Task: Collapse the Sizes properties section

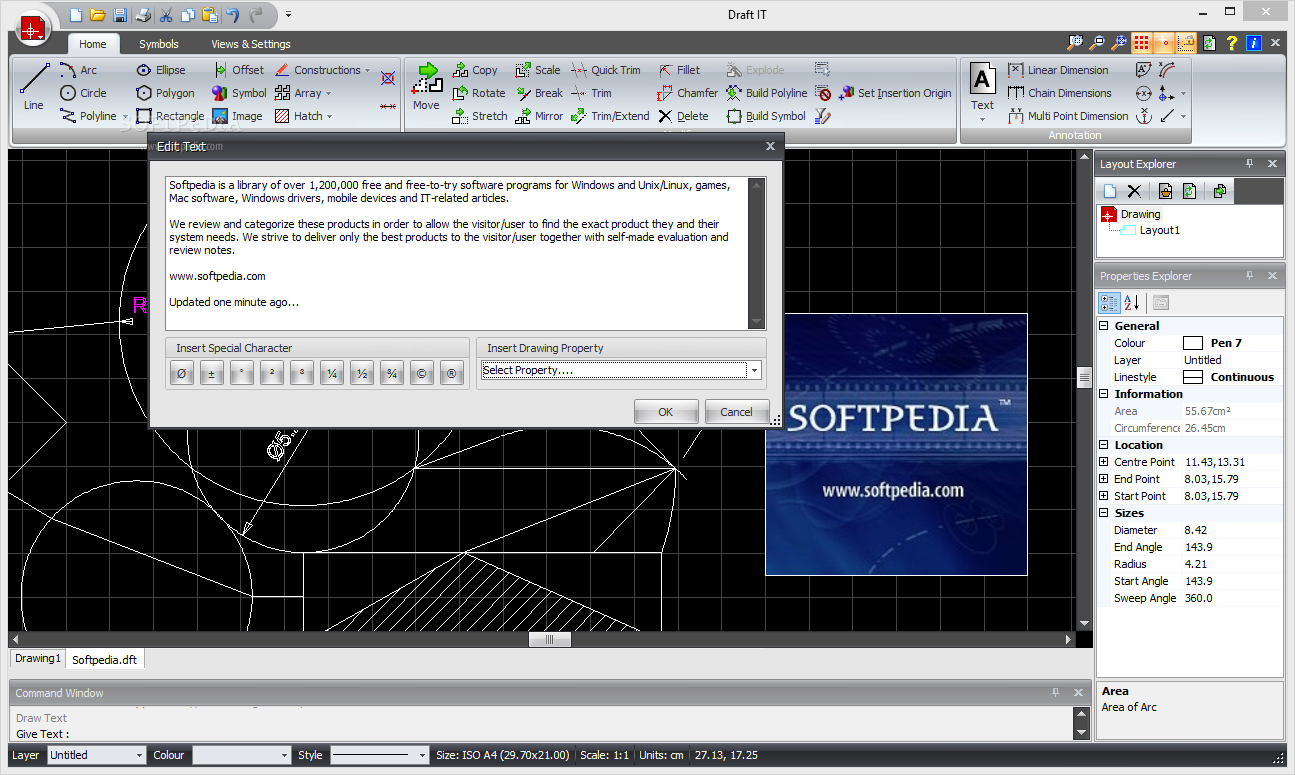Action: [1104, 513]
